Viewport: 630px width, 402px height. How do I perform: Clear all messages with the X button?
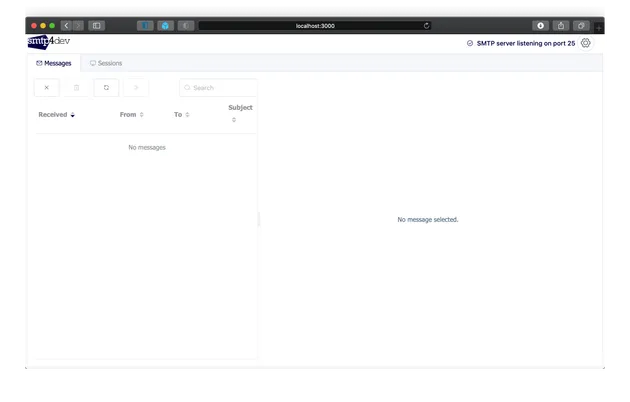[47, 88]
